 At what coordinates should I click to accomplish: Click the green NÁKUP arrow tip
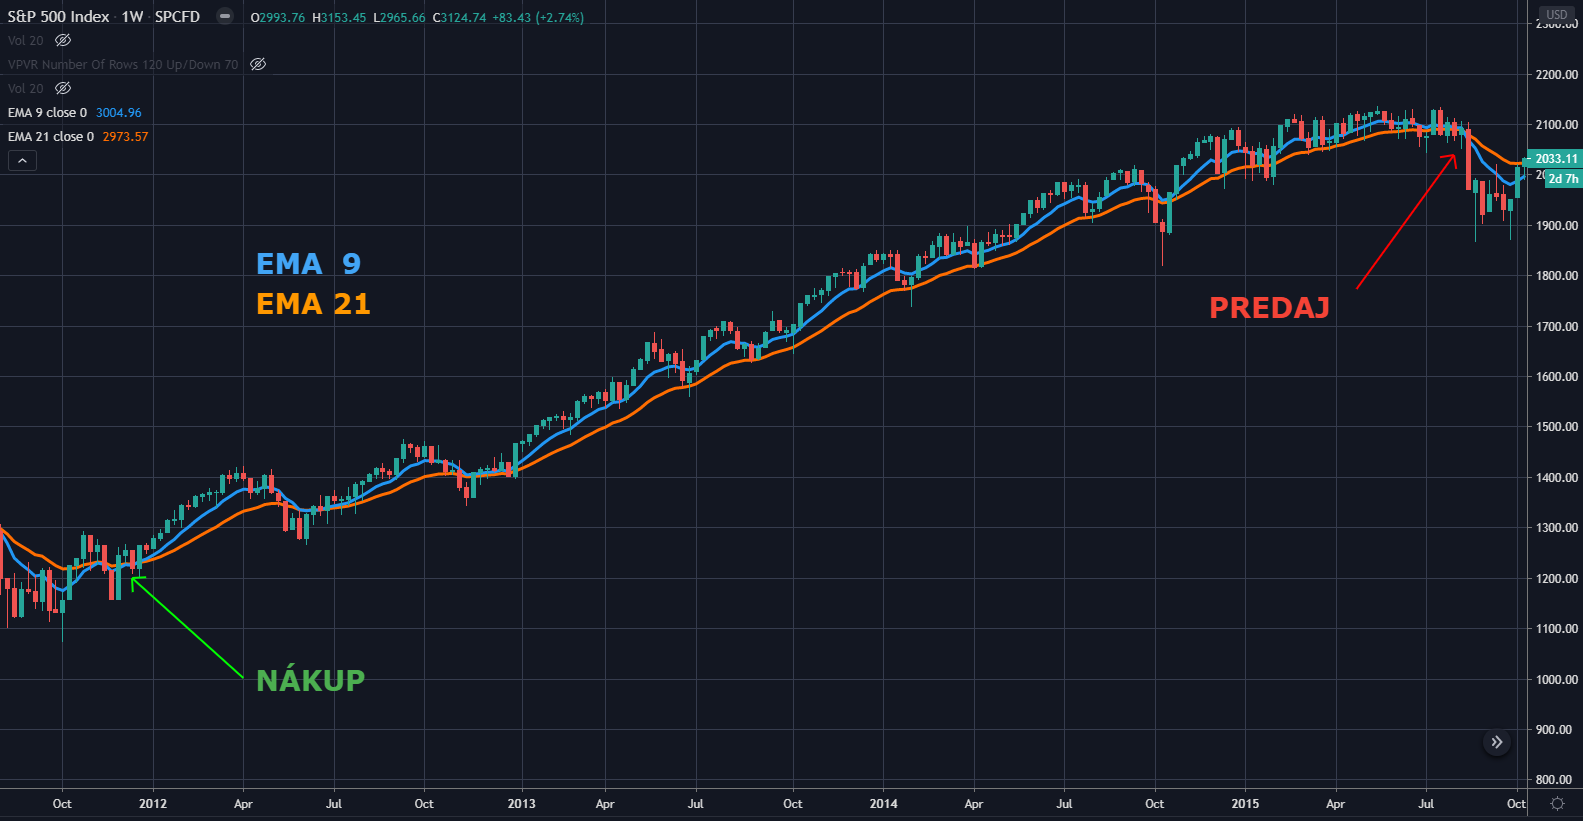click(x=133, y=579)
